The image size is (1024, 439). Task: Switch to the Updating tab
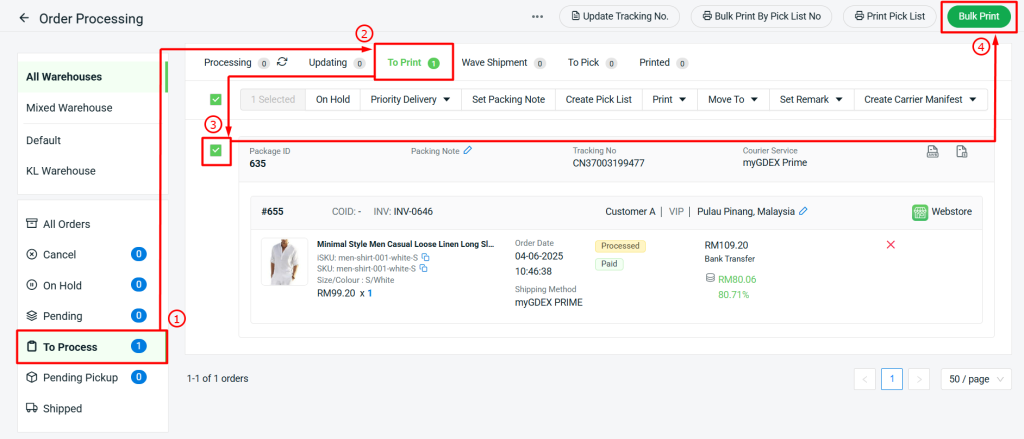point(336,63)
